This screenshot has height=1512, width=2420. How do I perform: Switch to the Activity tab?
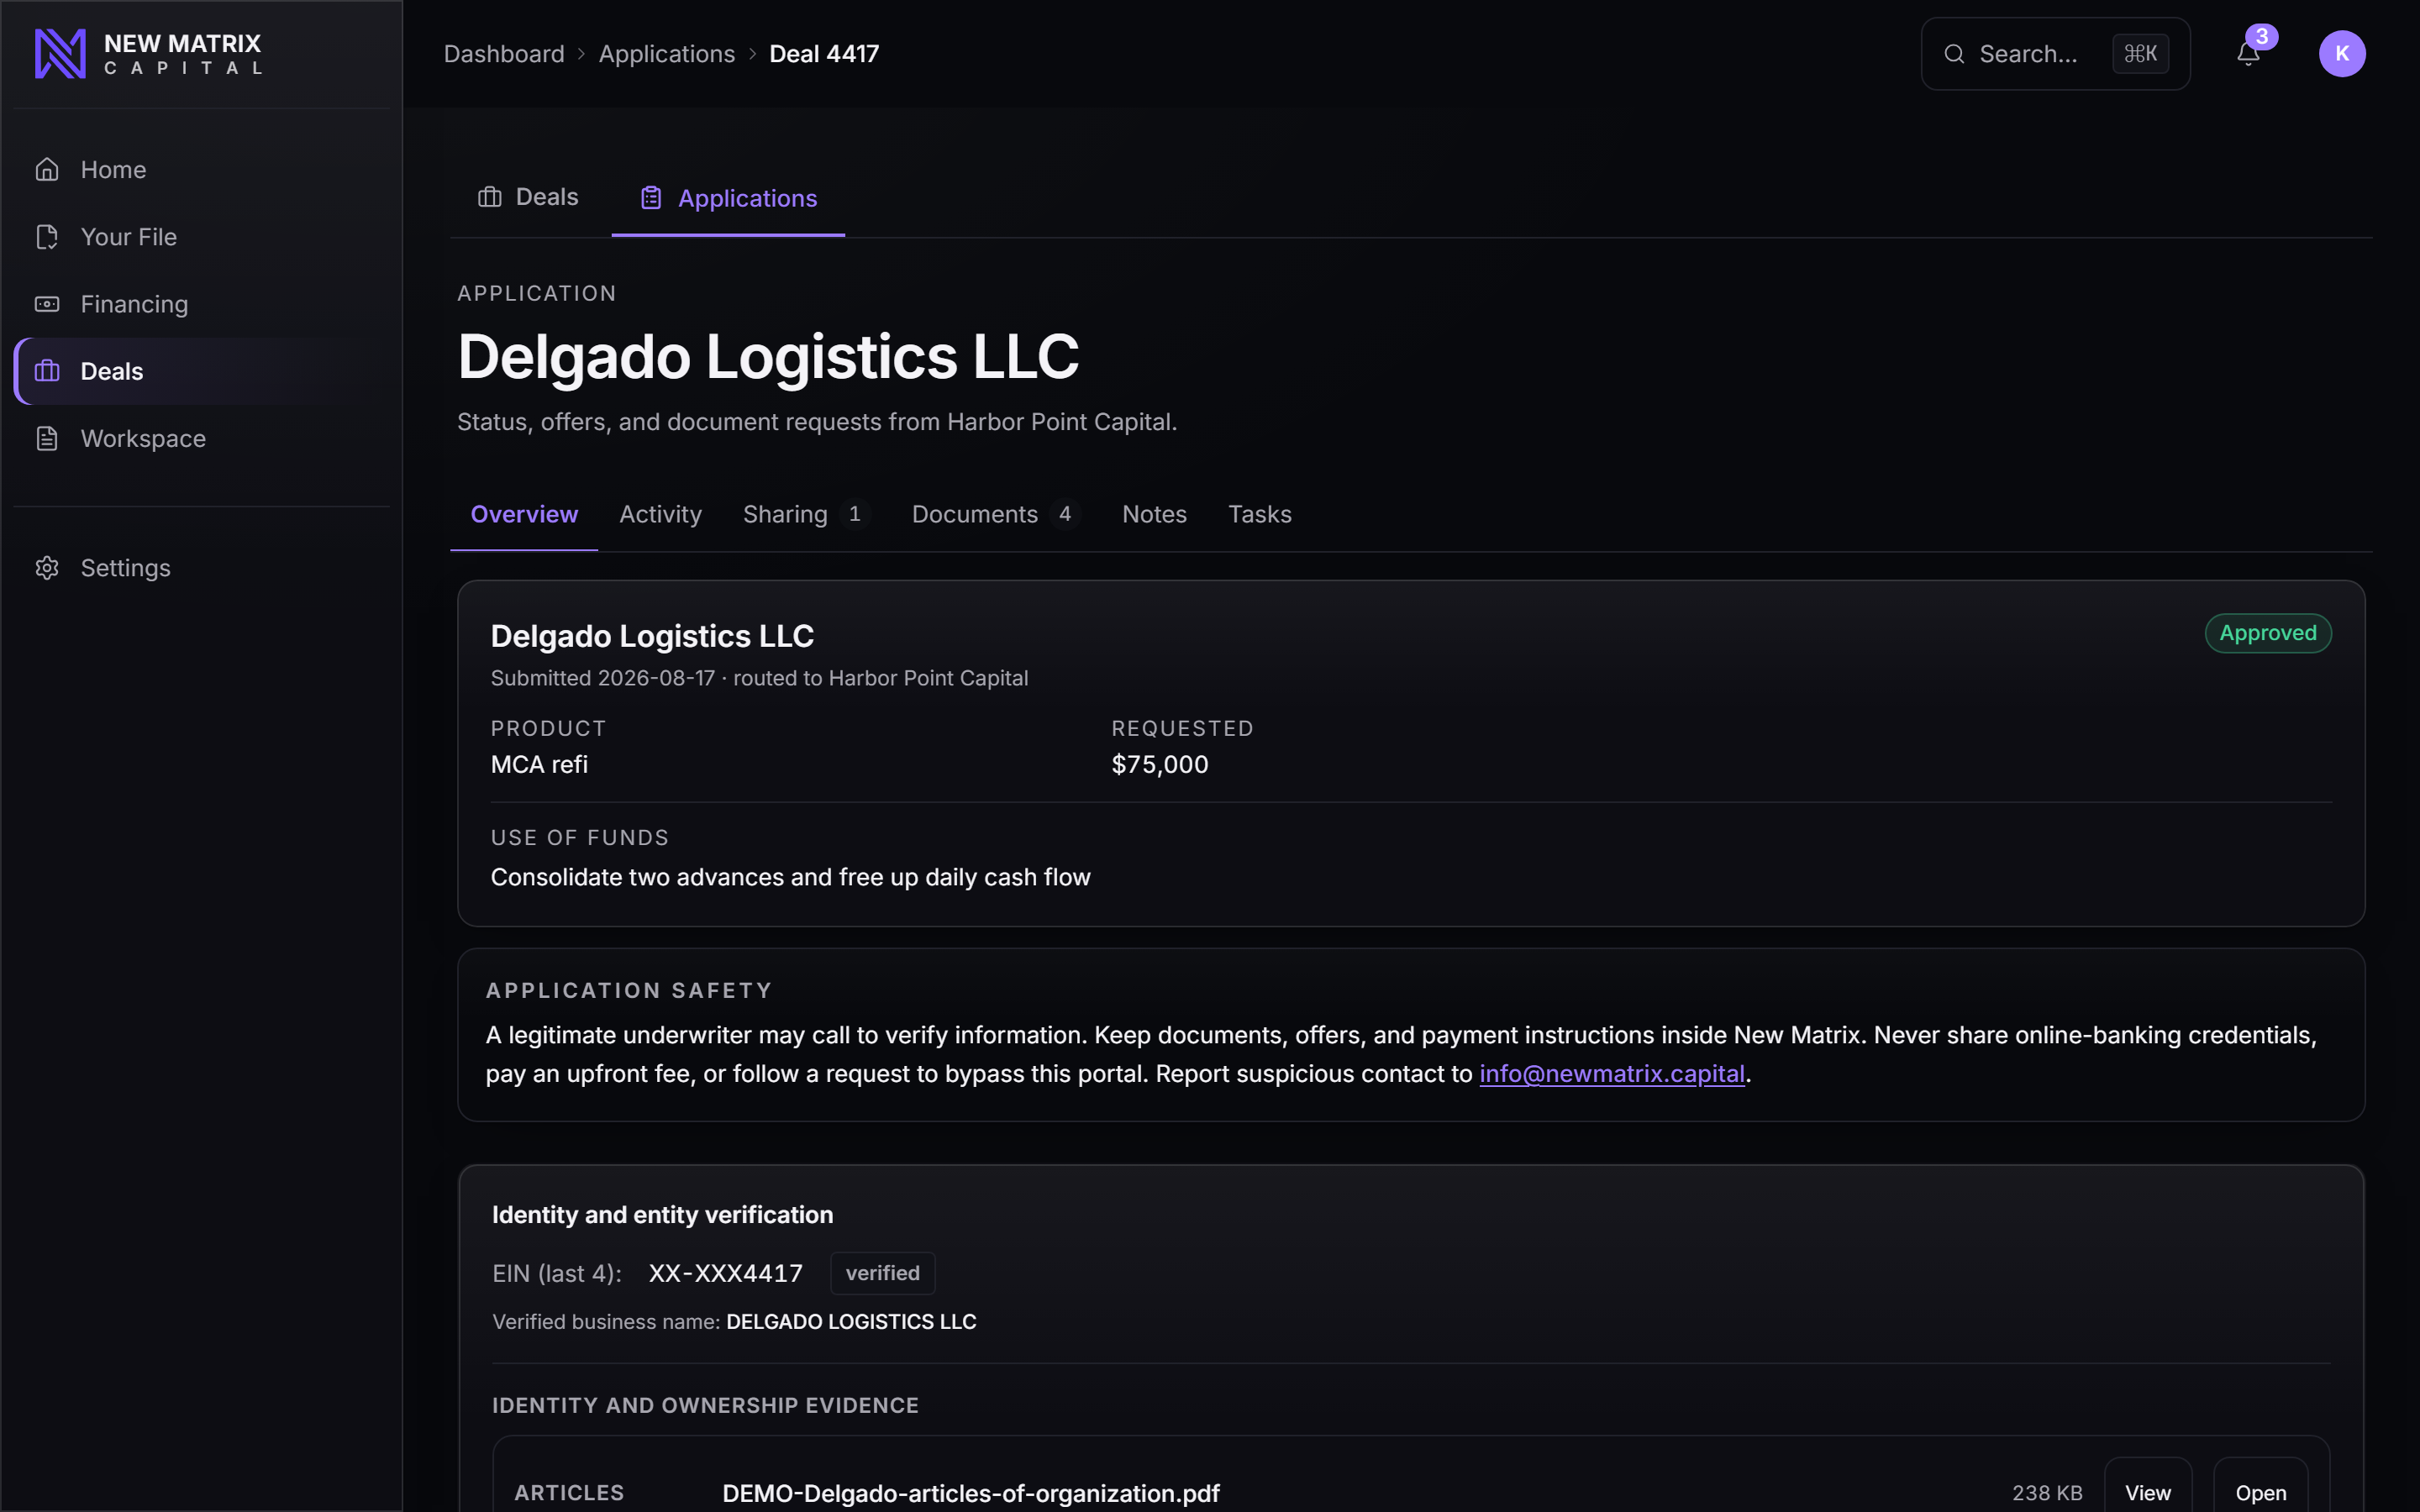click(x=660, y=514)
